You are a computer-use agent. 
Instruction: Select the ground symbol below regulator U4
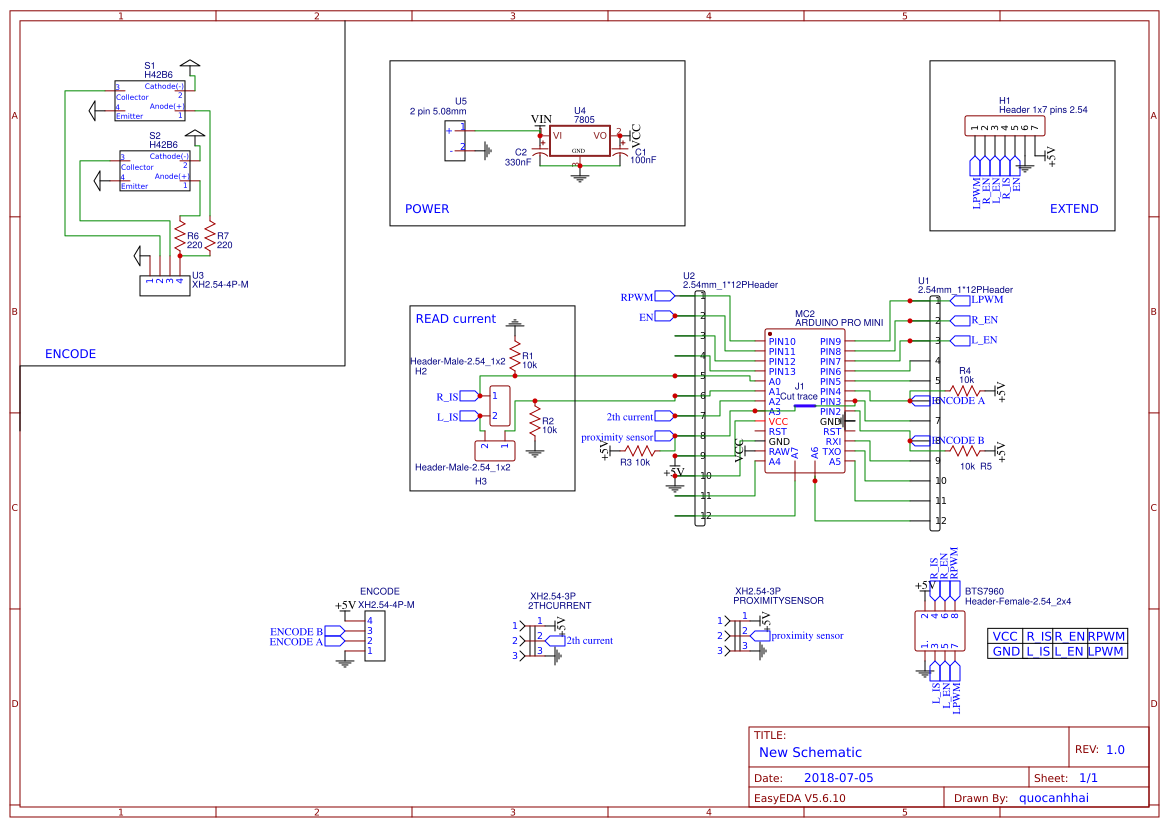[580, 178]
